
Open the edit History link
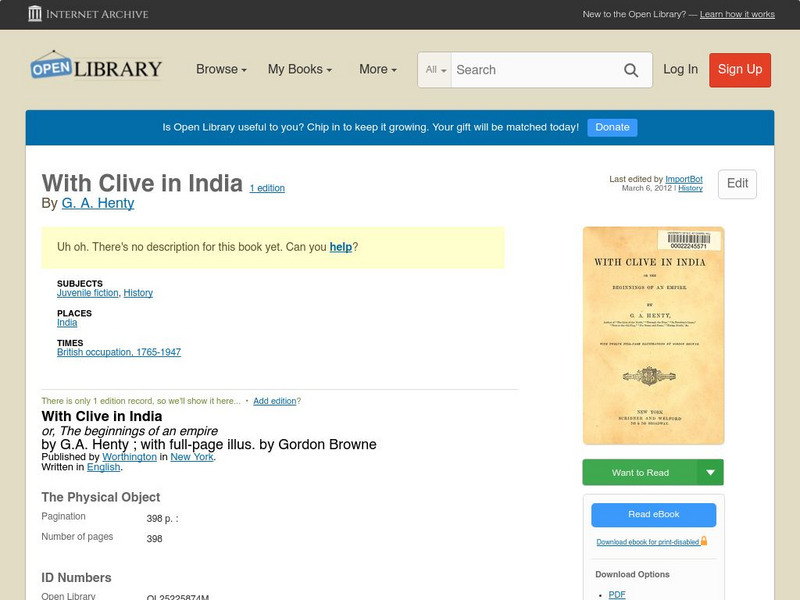pyautogui.click(x=690, y=188)
